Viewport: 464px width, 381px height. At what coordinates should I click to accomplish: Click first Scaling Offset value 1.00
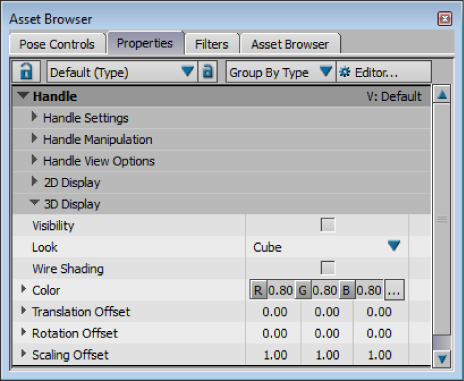click(x=275, y=355)
